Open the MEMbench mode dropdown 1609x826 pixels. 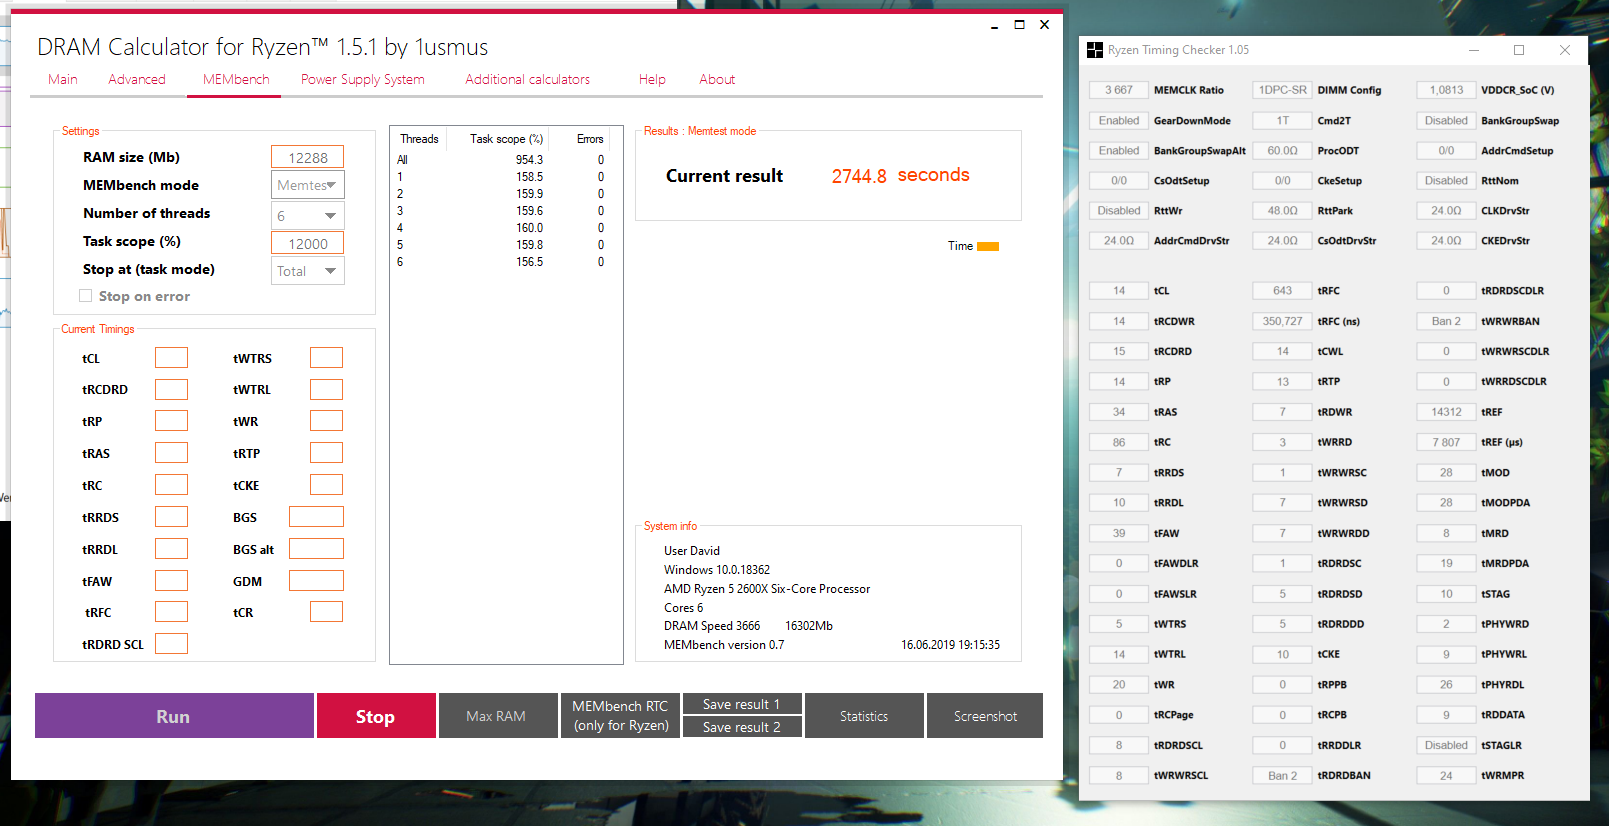(308, 185)
